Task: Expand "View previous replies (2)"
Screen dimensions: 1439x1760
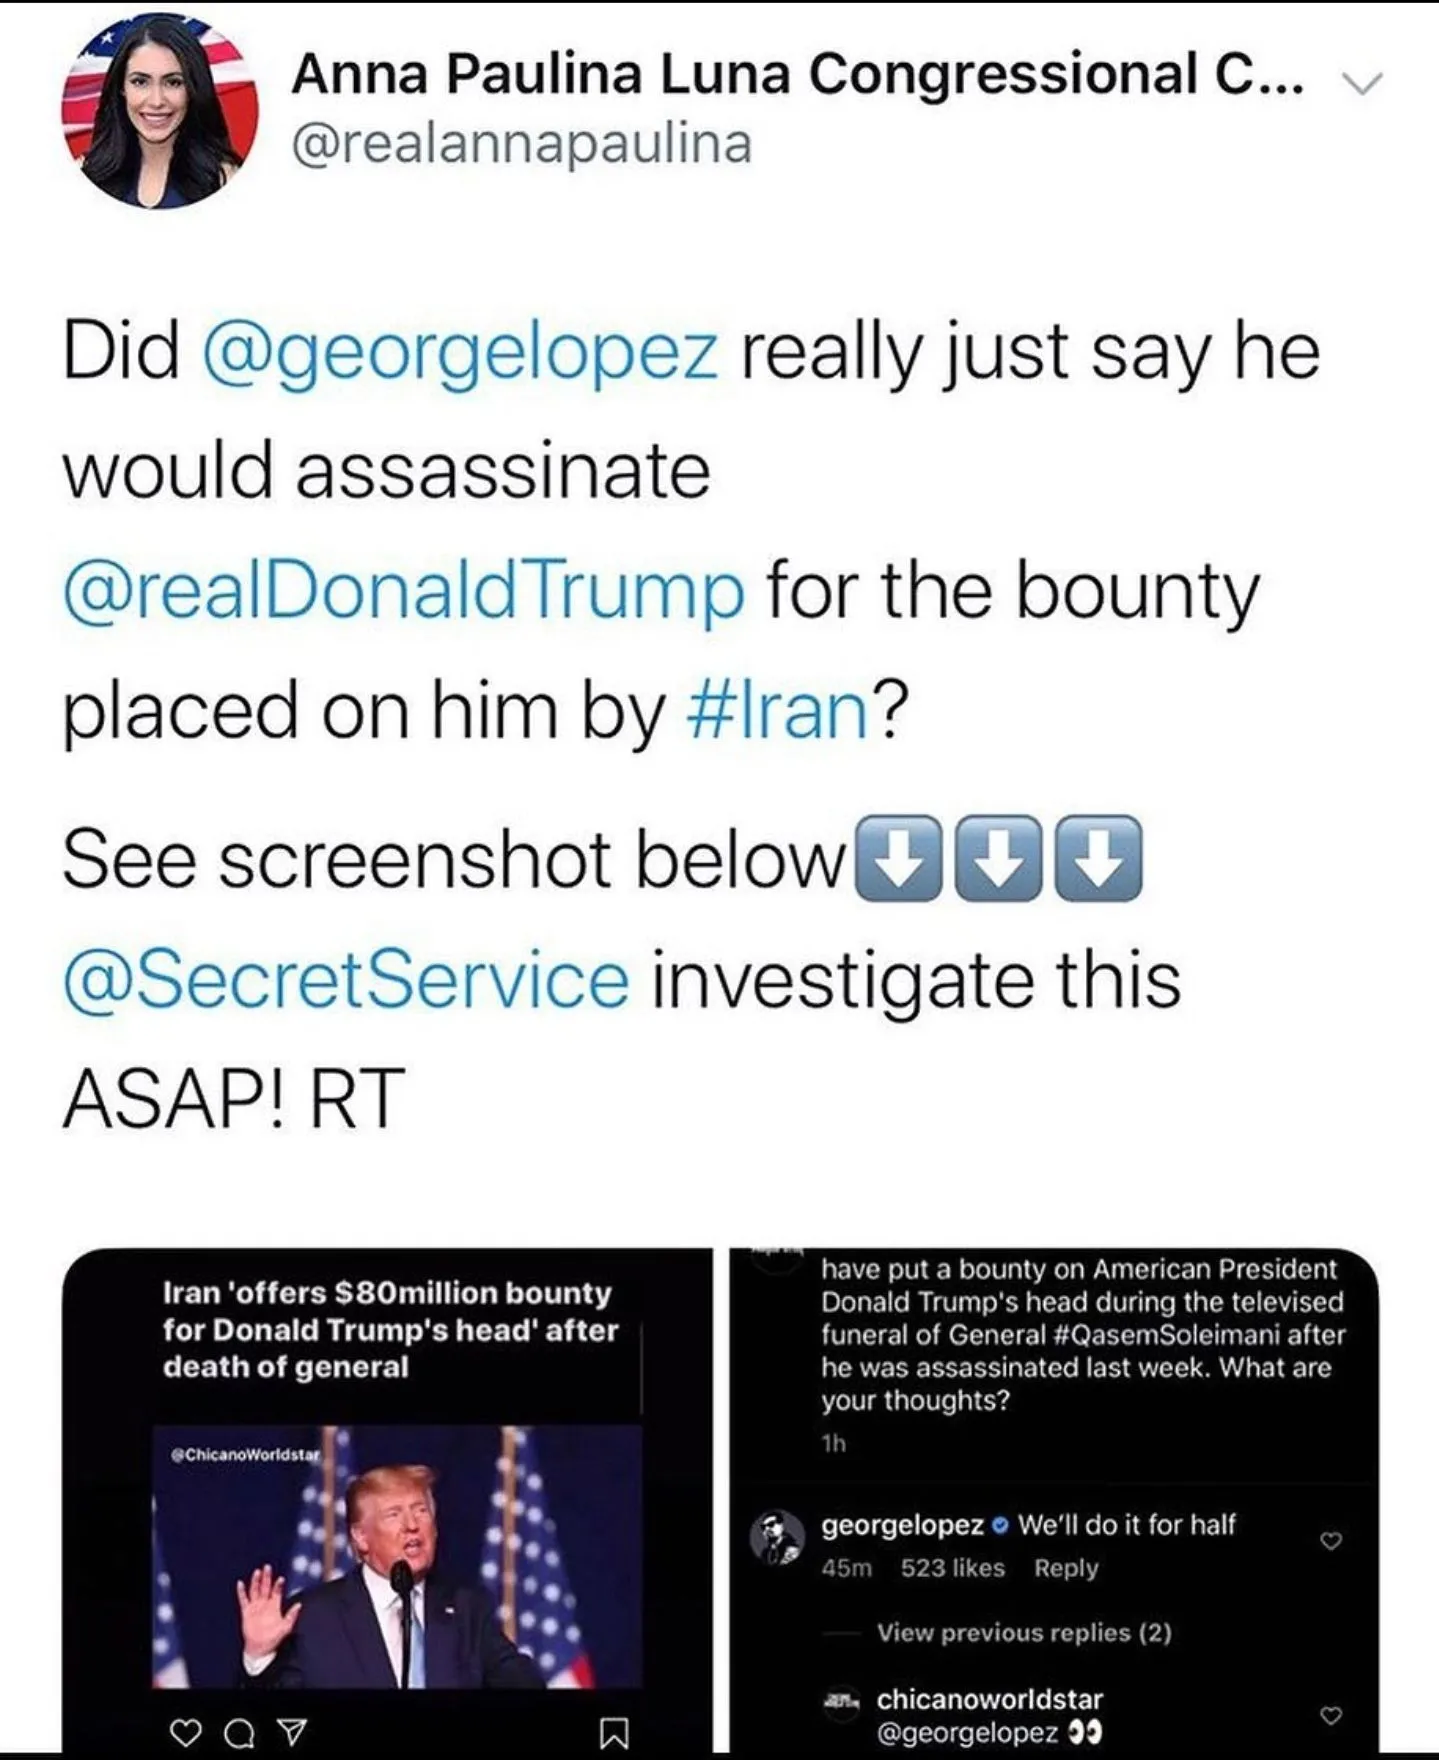Action: (x=1023, y=1632)
